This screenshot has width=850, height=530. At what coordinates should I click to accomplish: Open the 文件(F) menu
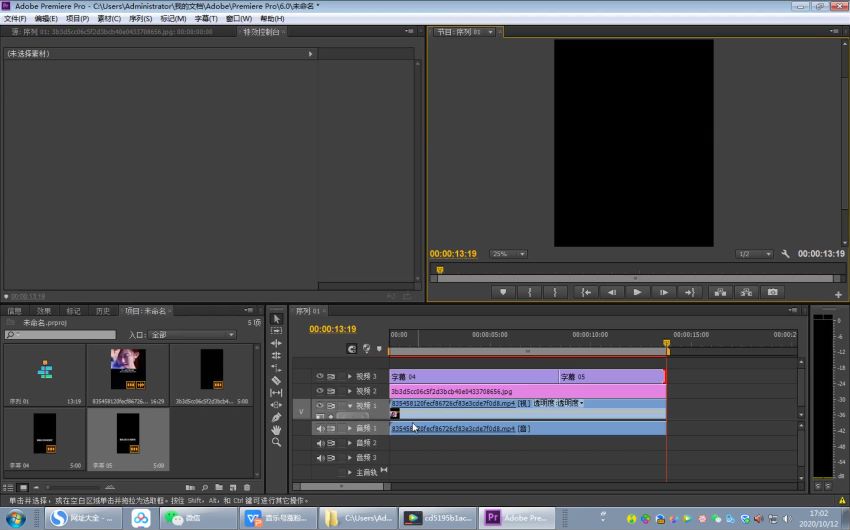[x=15, y=18]
